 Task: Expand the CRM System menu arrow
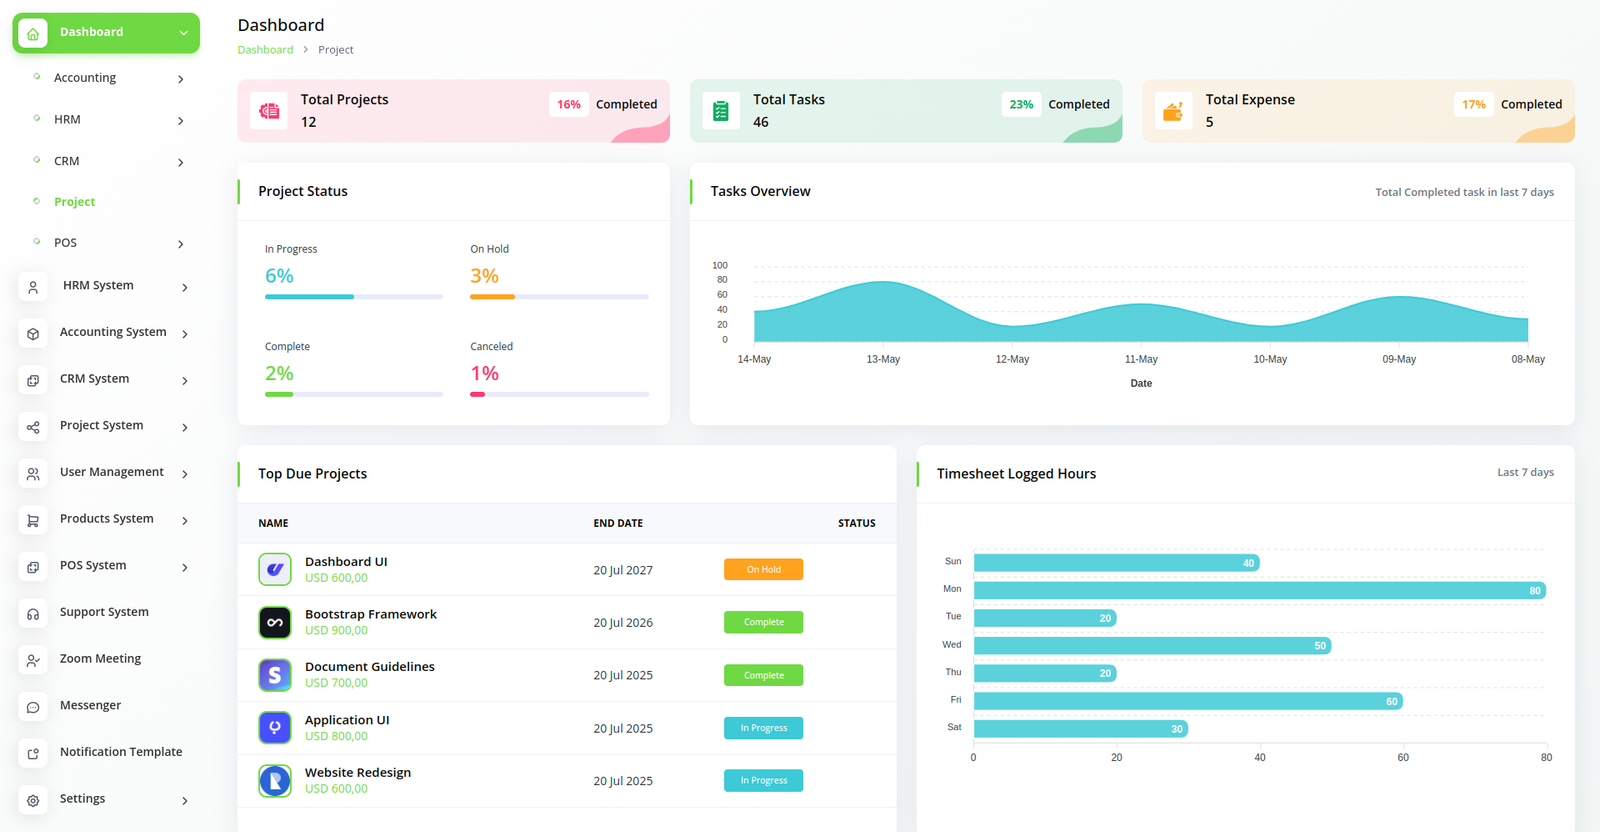click(x=185, y=380)
